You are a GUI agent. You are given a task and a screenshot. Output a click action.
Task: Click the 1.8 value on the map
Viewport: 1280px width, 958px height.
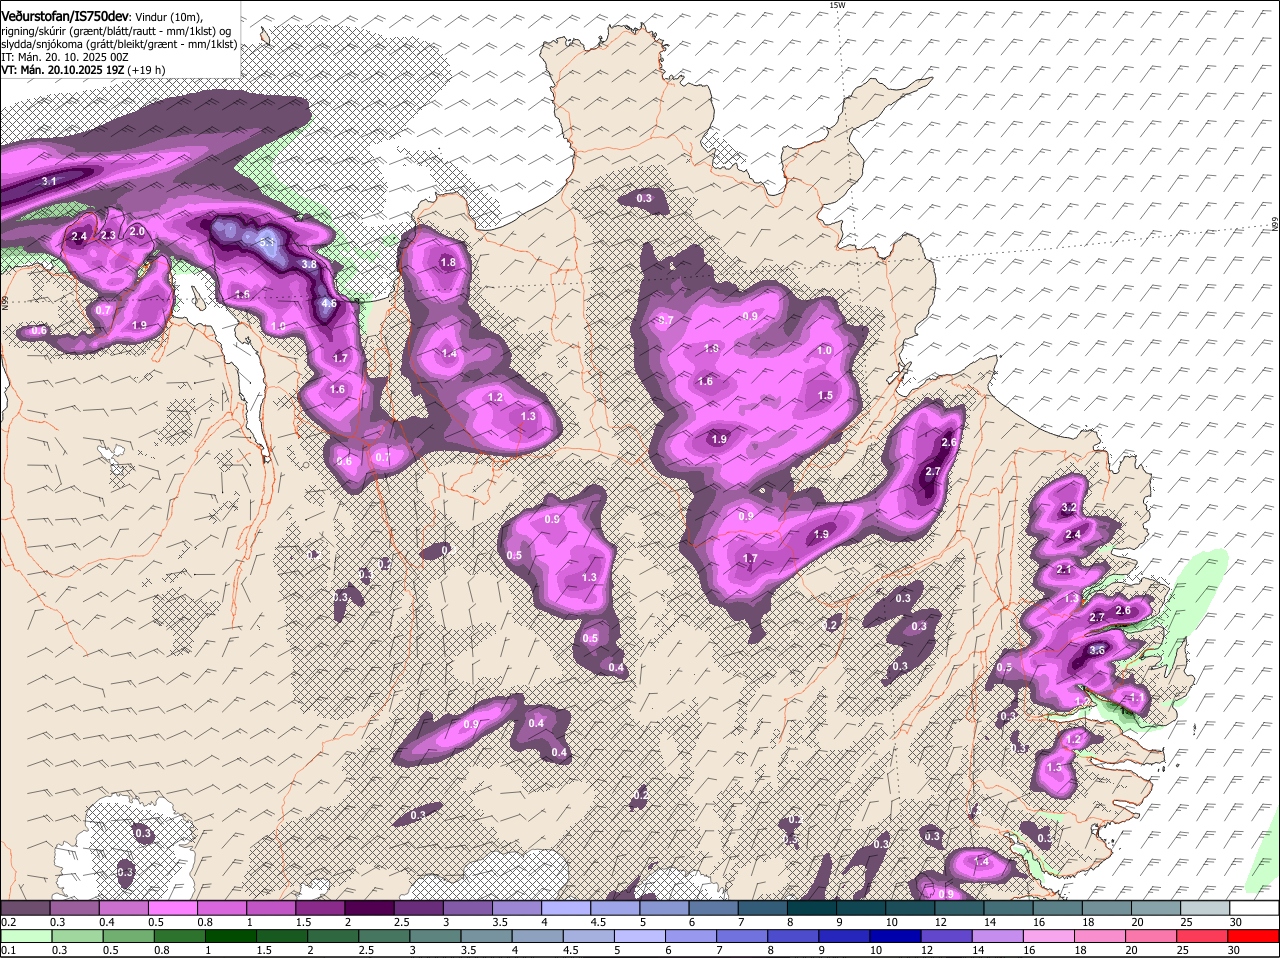448,263
